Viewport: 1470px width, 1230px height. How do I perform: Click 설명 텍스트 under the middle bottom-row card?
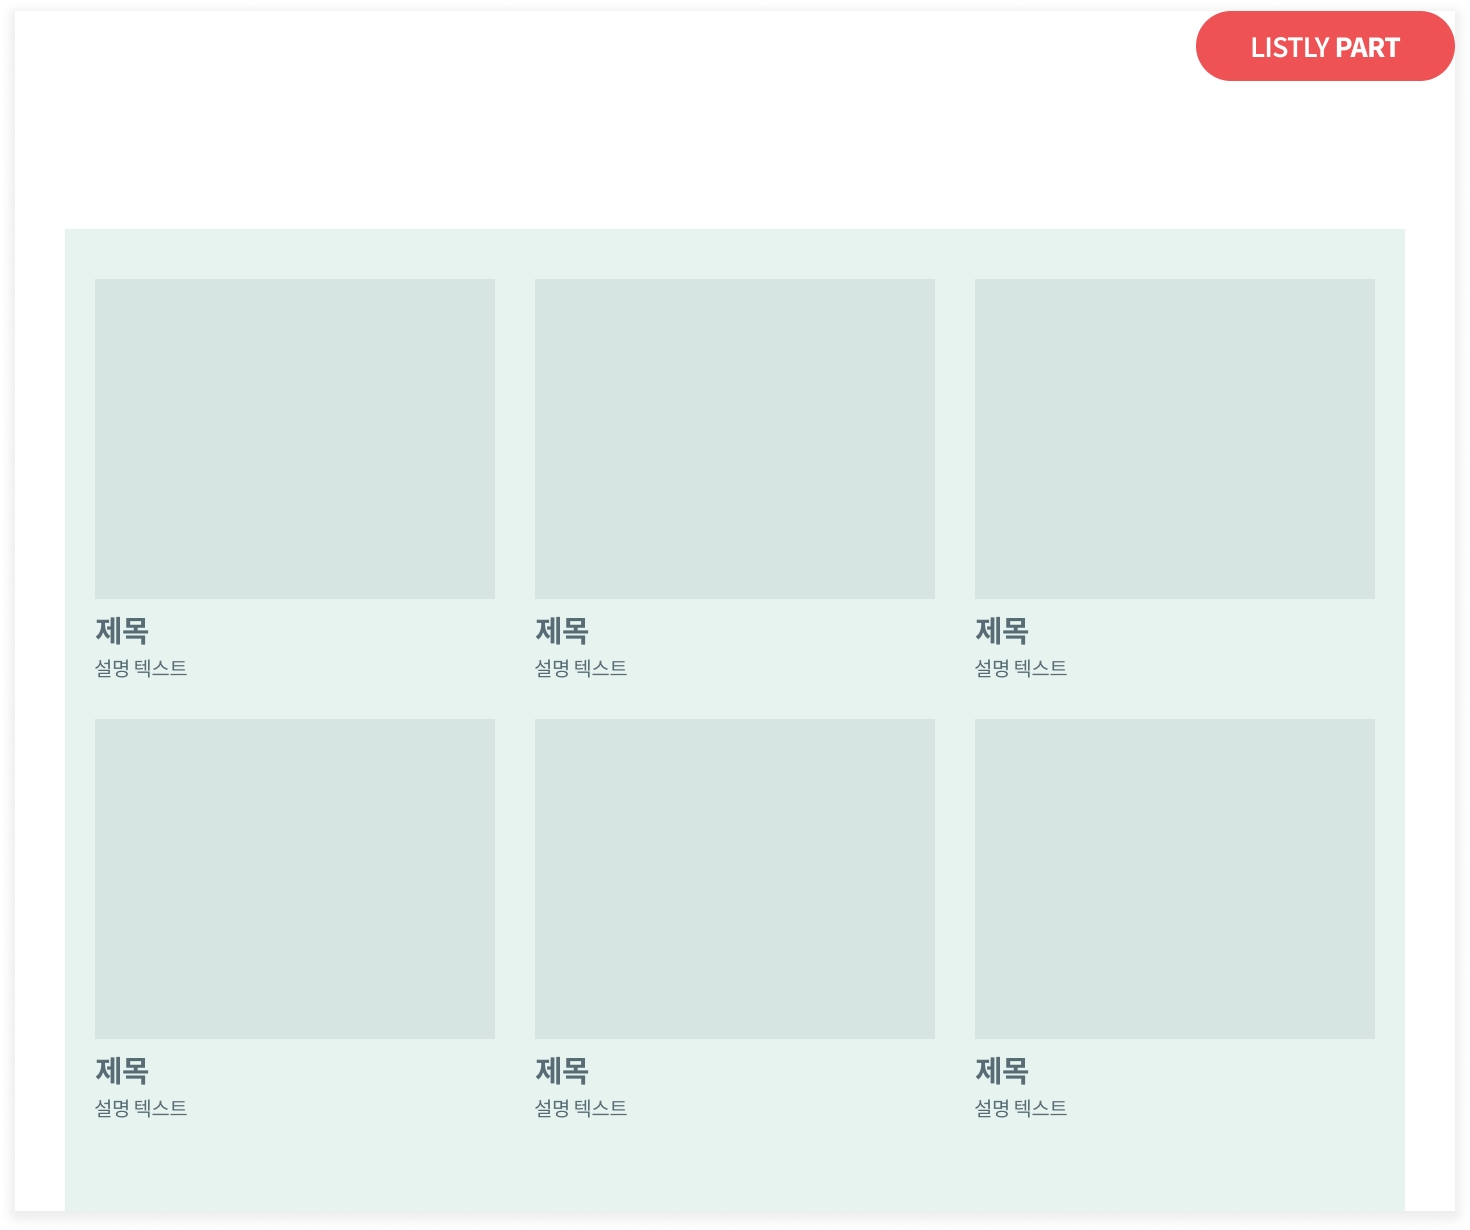(581, 1108)
